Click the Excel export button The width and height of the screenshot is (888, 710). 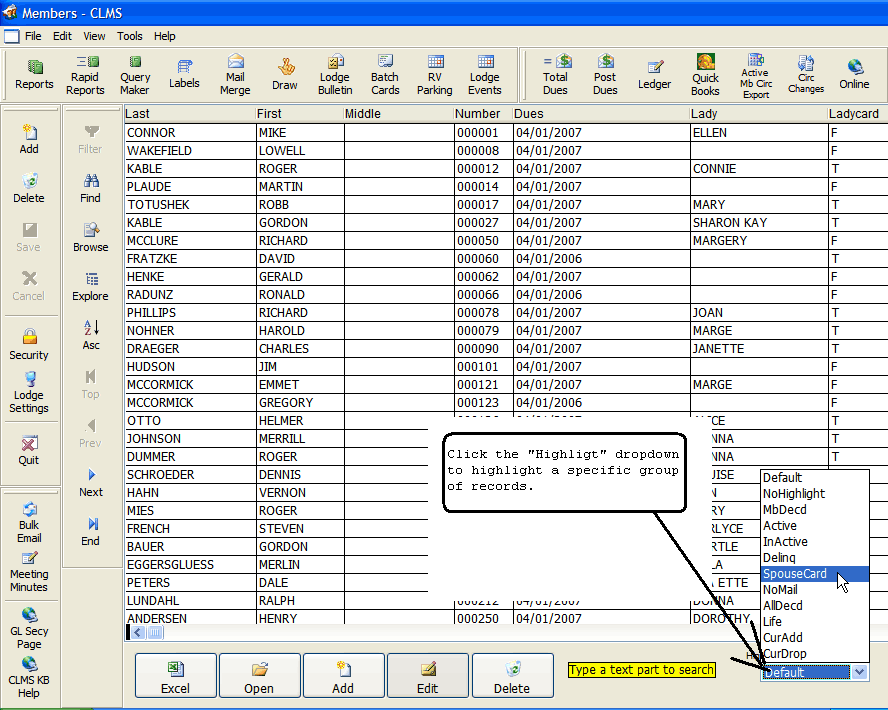coord(176,676)
